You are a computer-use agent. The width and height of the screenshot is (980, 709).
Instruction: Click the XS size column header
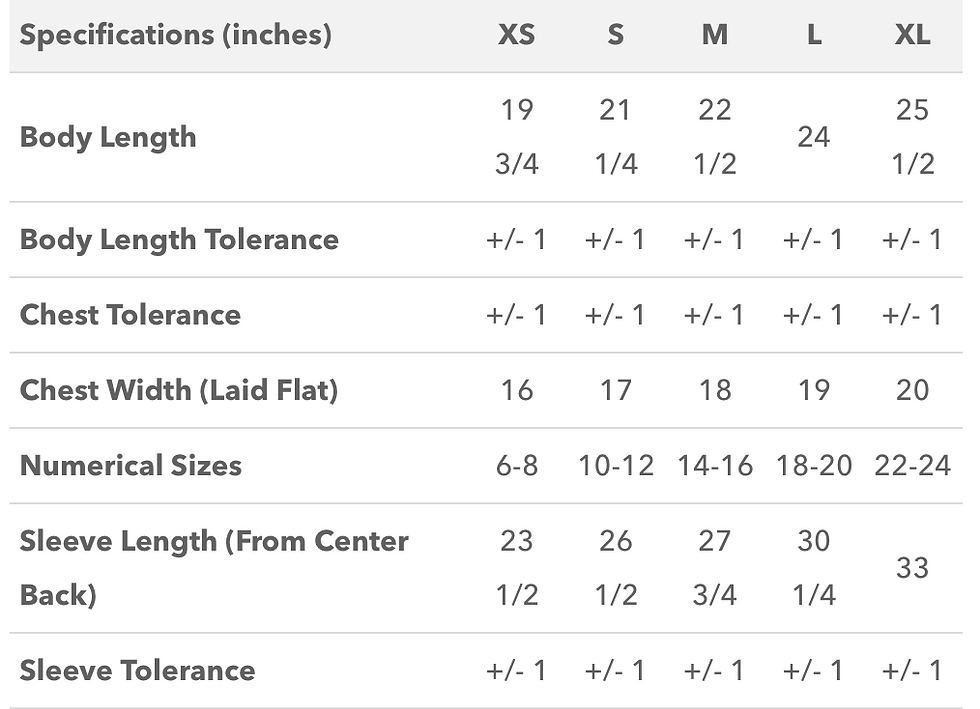click(516, 35)
